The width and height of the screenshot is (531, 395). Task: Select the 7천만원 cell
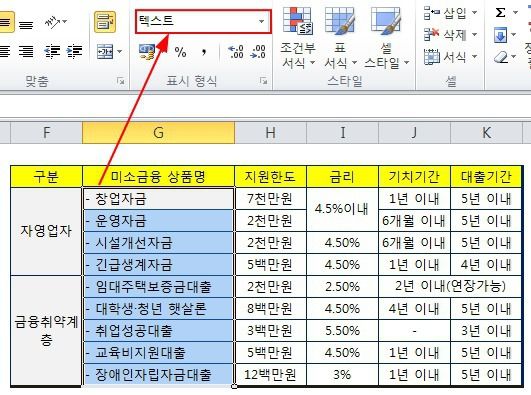click(270, 199)
